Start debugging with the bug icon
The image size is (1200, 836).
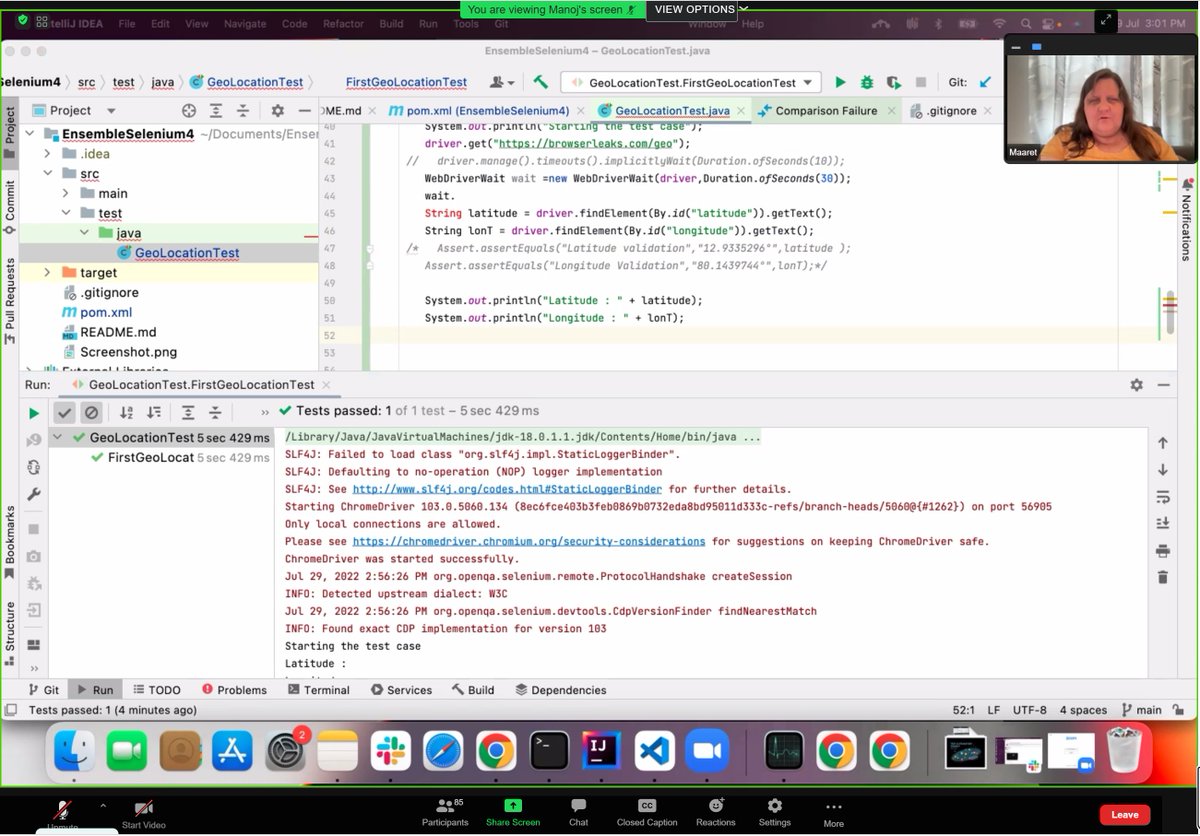867,83
